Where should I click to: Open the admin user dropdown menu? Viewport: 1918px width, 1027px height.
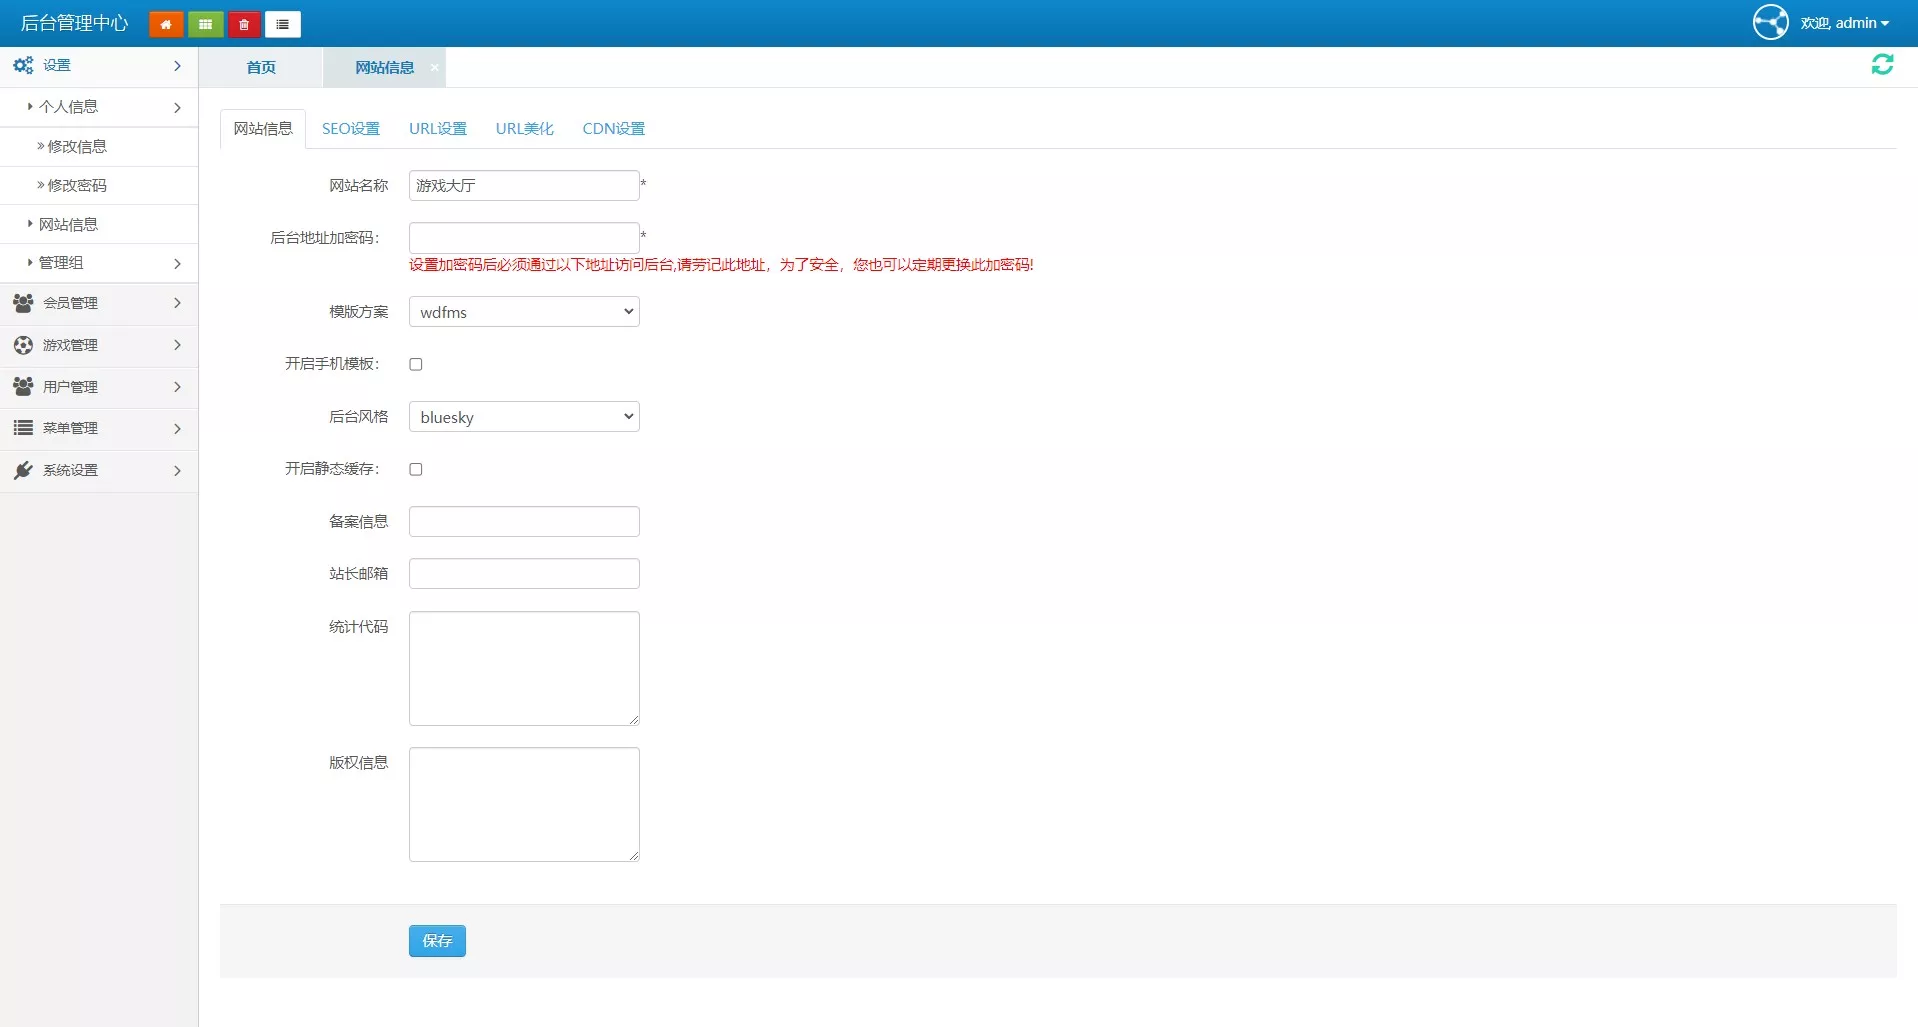pyautogui.click(x=1845, y=23)
